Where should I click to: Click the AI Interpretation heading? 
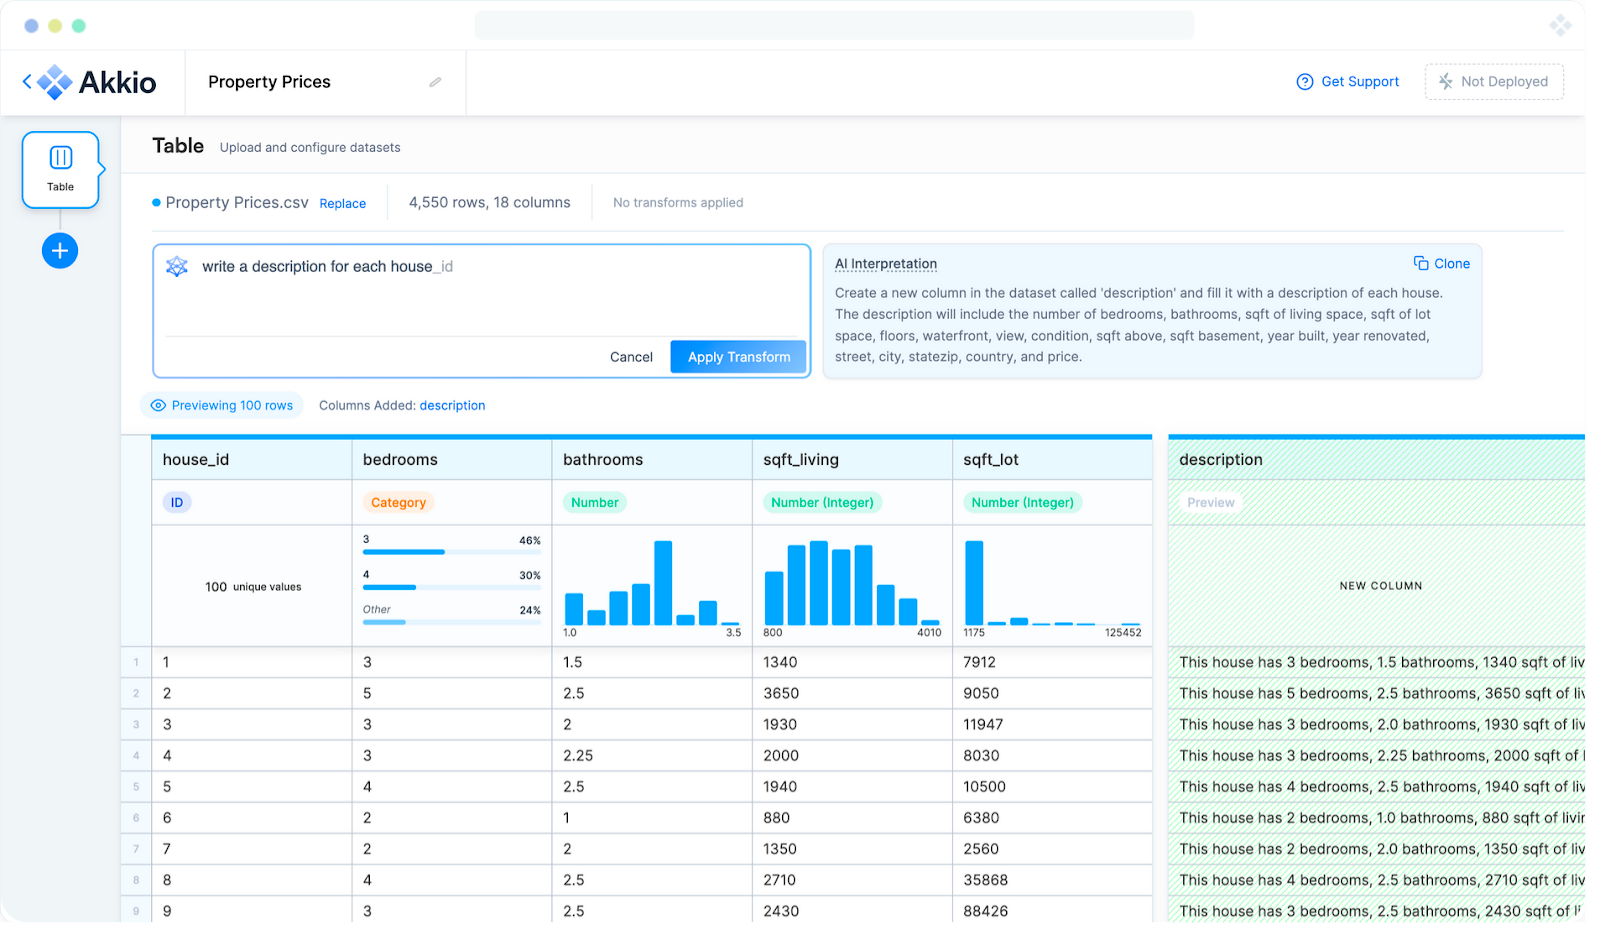click(x=886, y=264)
